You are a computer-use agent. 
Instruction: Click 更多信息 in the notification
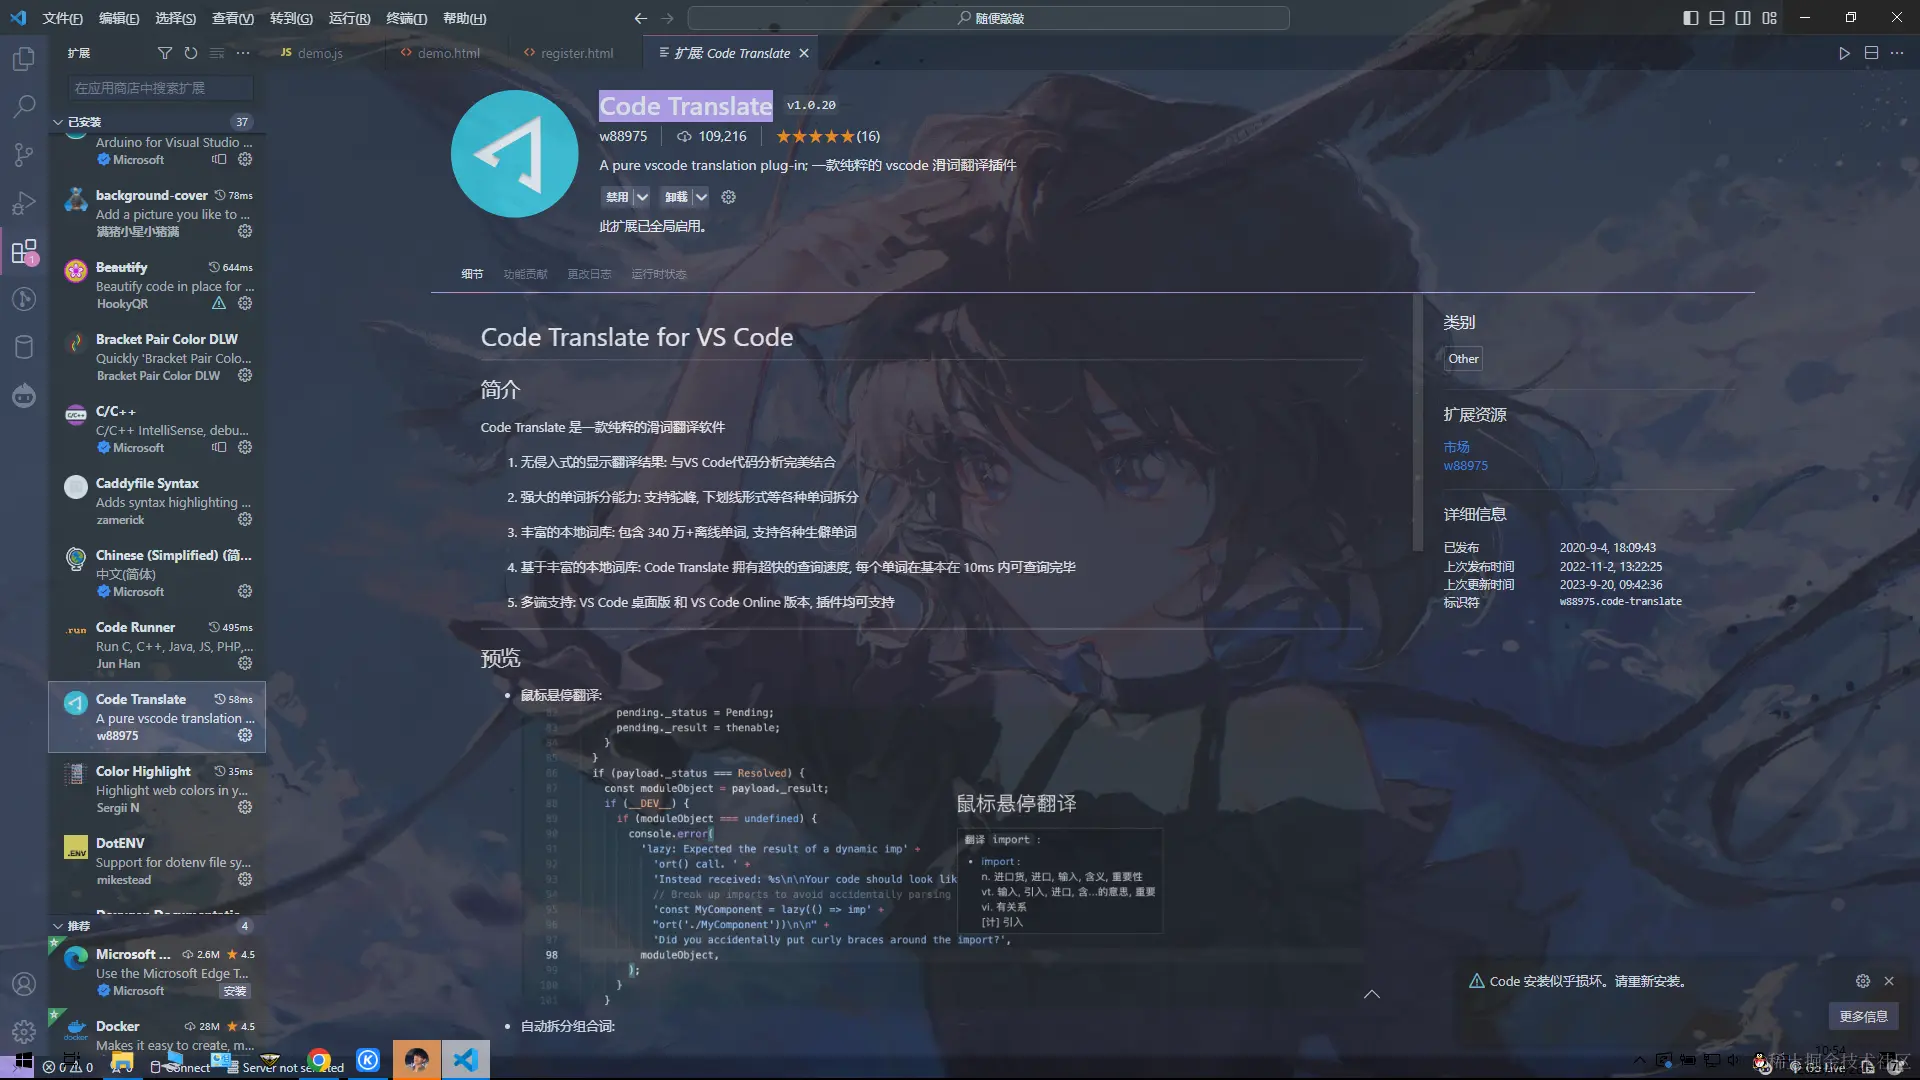click(x=1863, y=1016)
